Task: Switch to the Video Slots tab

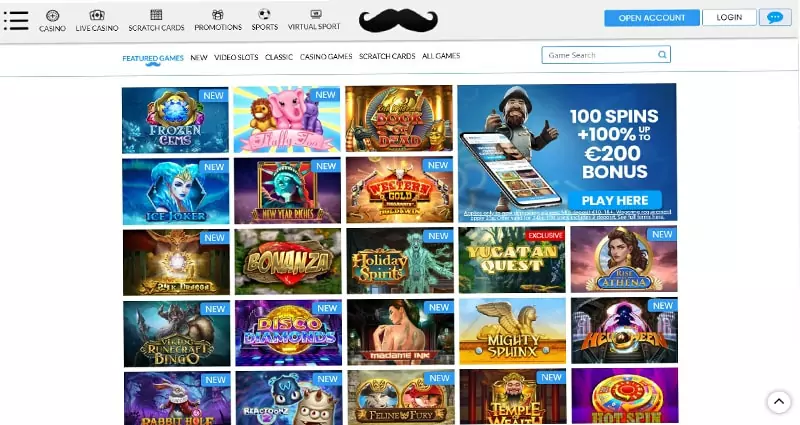Action: tap(236, 57)
